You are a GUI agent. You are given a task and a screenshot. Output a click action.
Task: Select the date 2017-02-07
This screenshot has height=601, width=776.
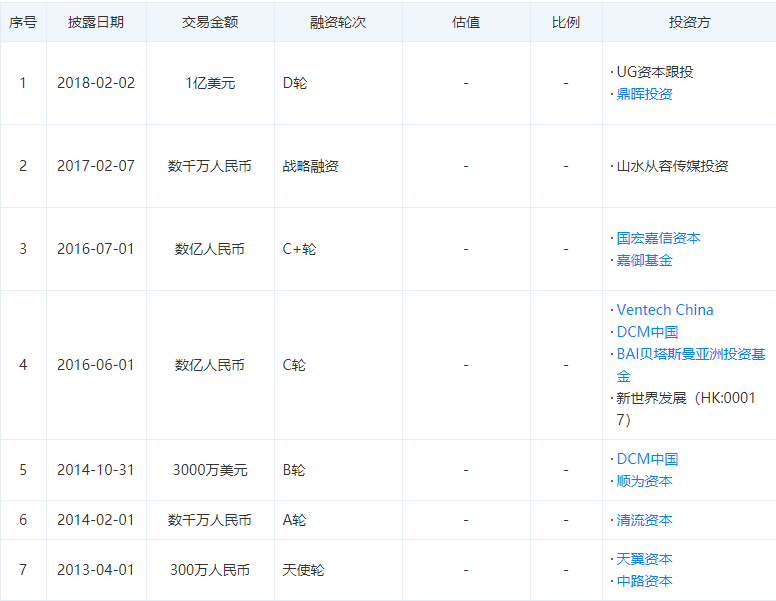tap(96, 166)
